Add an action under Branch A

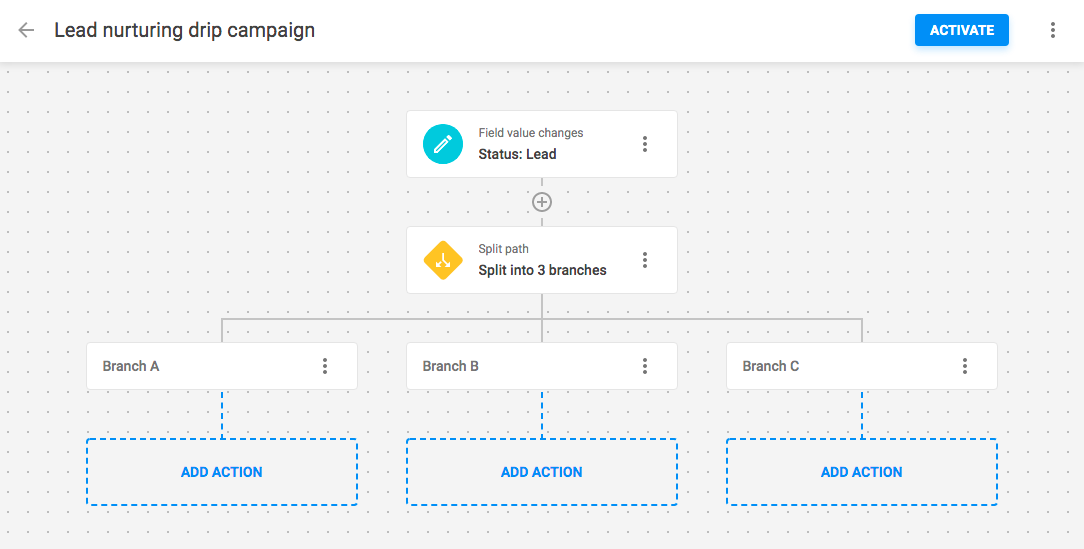pyautogui.click(x=222, y=472)
